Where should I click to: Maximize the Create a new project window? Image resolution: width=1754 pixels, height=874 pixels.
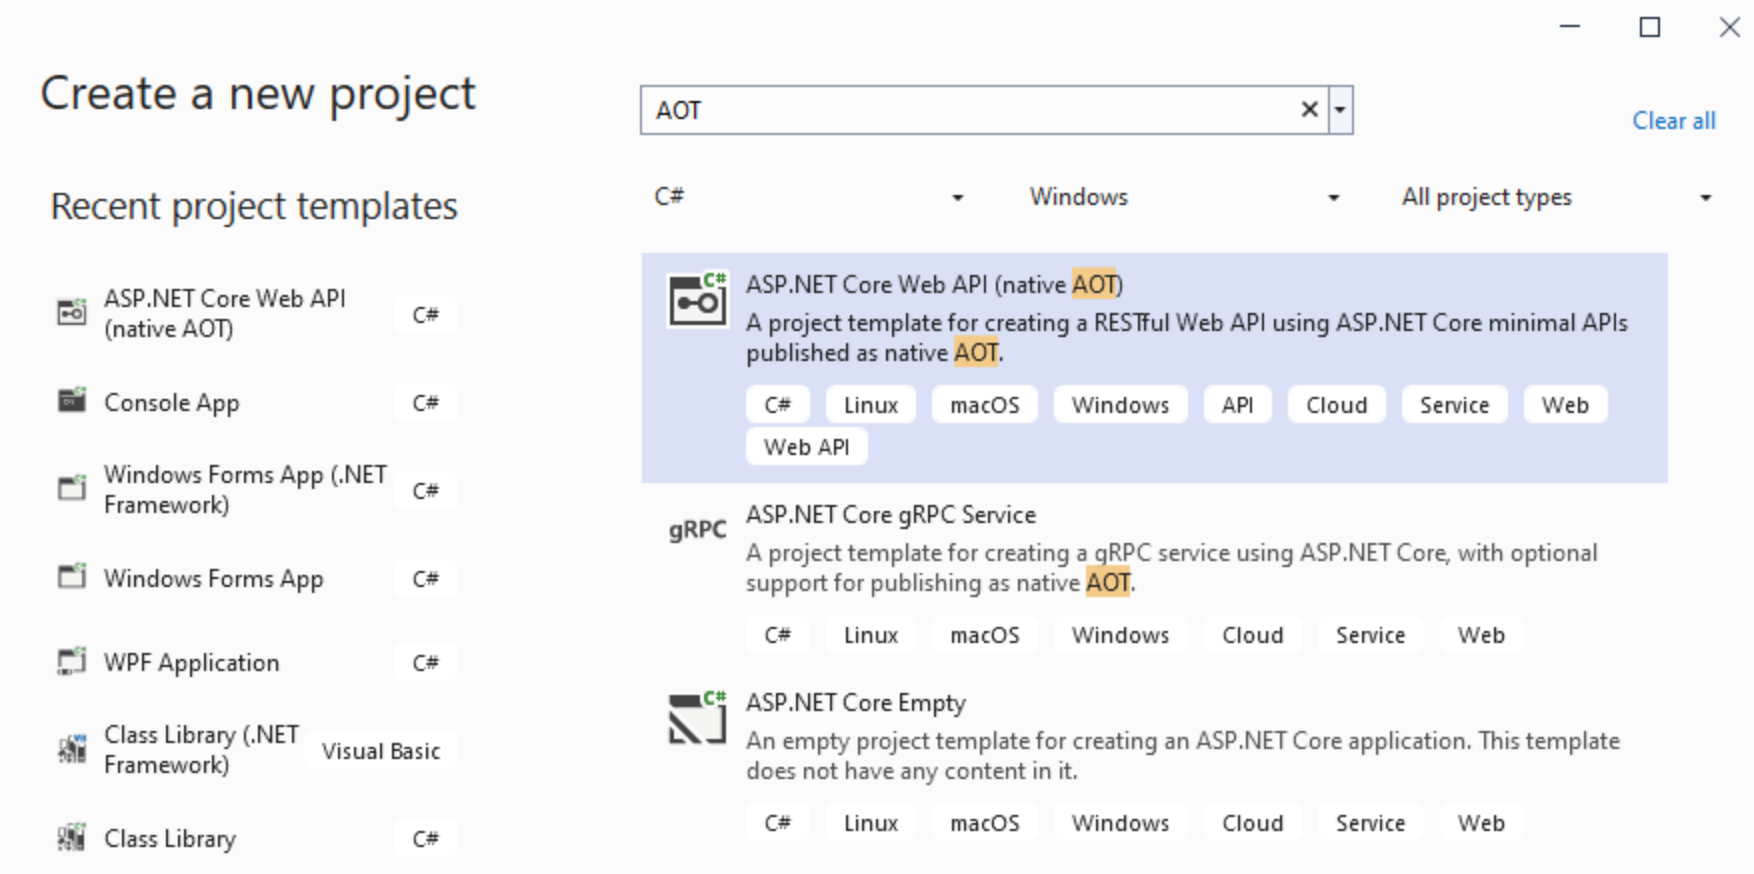coord(1650,28)
